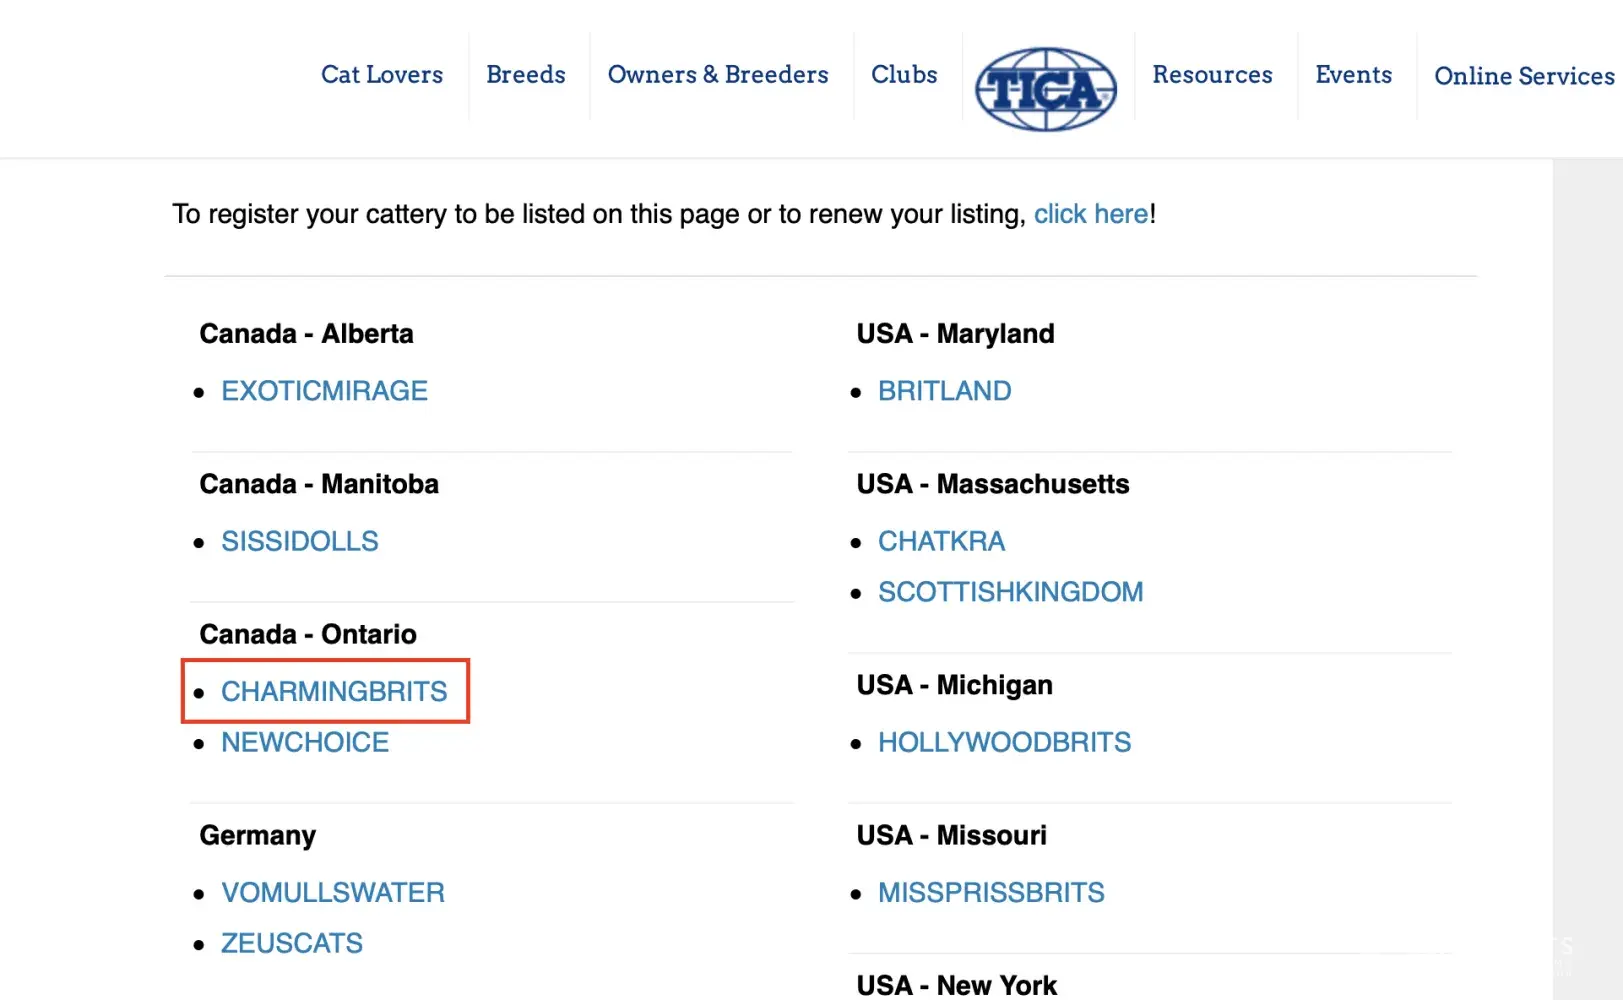Open Owners & Breeders menu

[717, 75]
